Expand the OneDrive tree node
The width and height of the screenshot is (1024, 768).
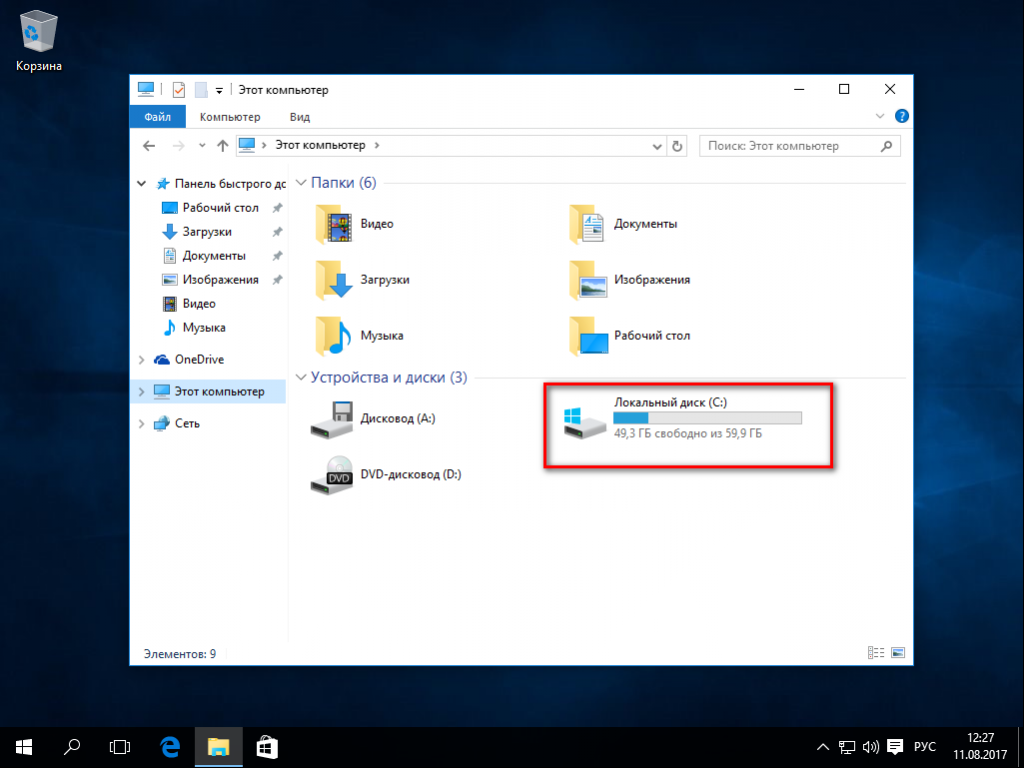pyautogui.click(x=140, y=360)
